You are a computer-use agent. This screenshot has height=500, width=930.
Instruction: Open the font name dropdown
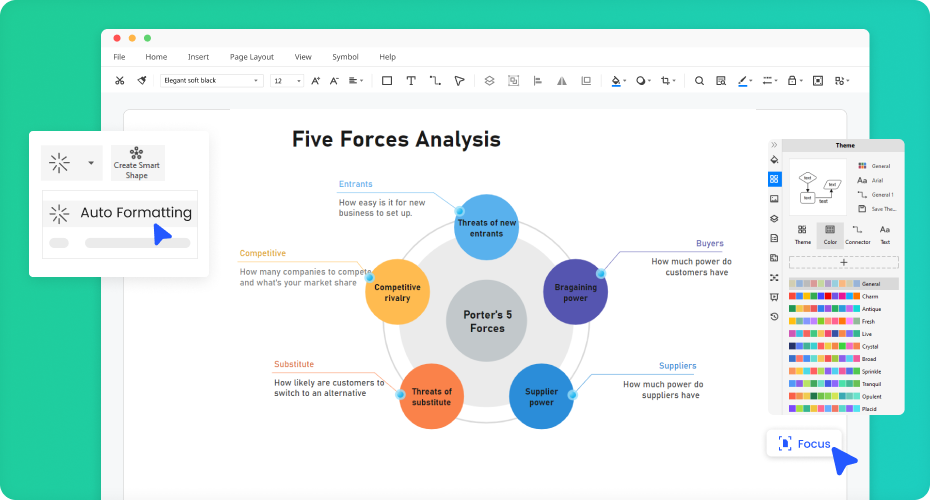click(x=211, y=80)
